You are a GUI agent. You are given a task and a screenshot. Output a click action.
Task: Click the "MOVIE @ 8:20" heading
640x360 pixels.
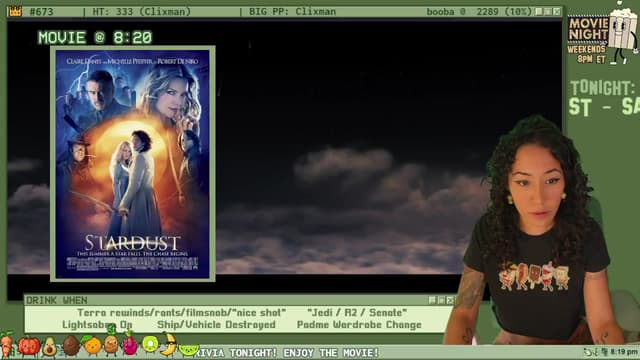click(x=95, y=38)
